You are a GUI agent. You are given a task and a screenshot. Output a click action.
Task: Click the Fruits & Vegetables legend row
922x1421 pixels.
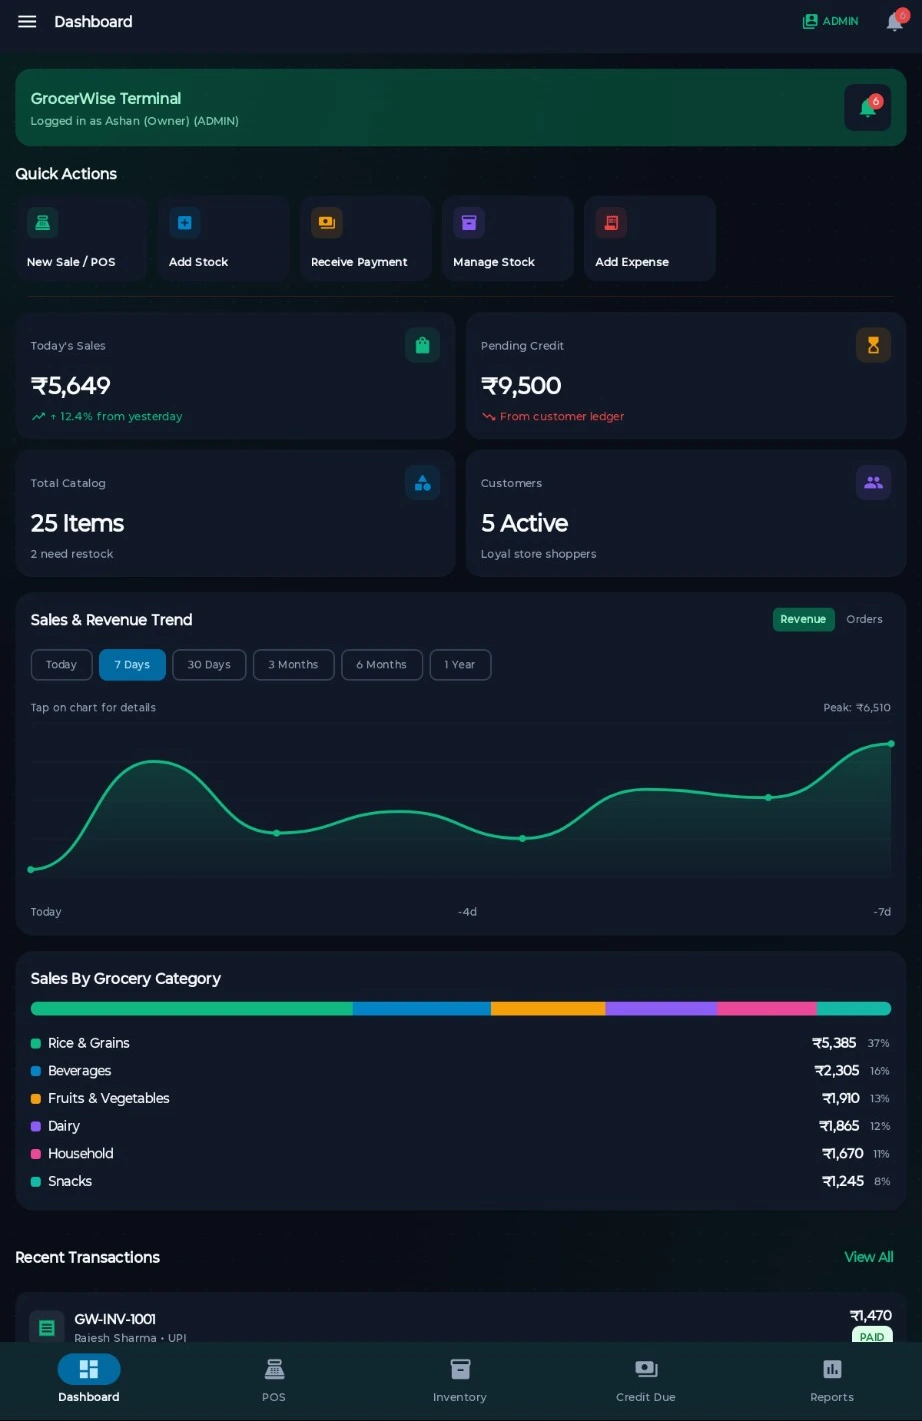(x=460, y=1098)
